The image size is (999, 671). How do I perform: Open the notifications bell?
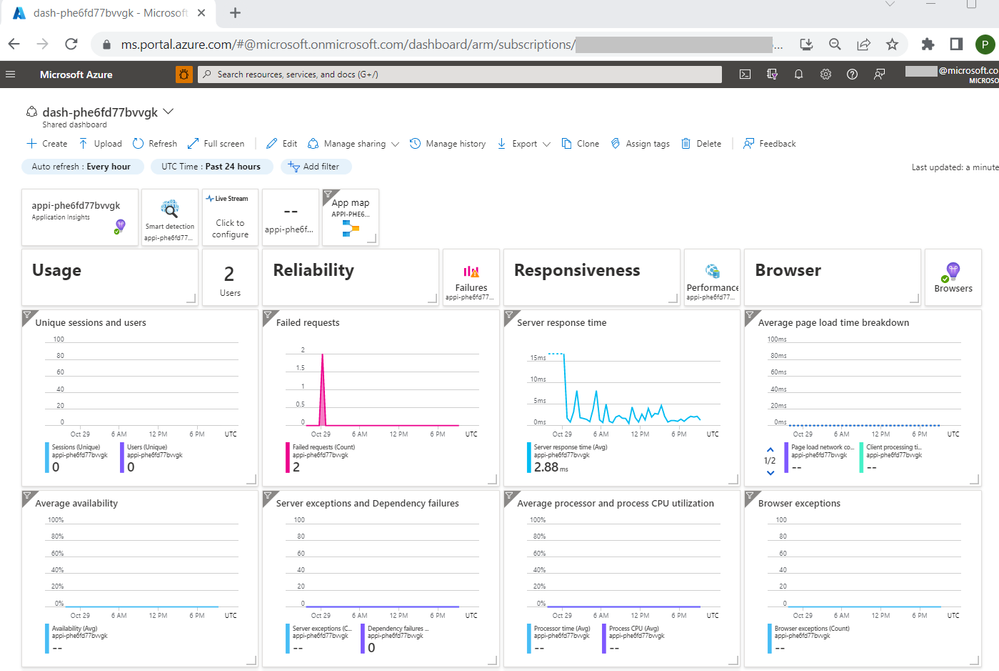[798, 75]
